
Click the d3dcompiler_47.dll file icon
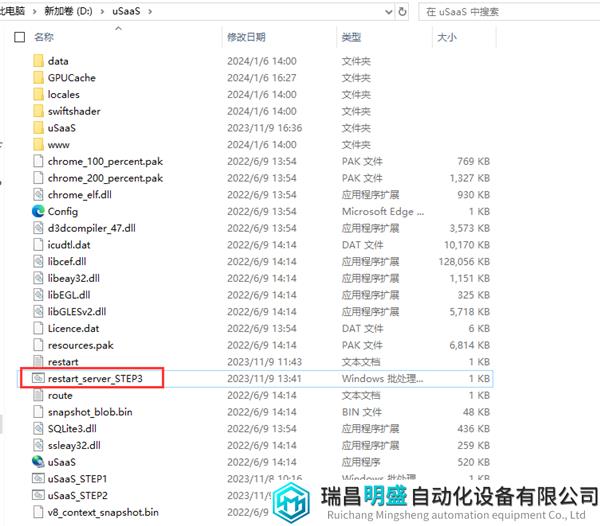[38, 228]
